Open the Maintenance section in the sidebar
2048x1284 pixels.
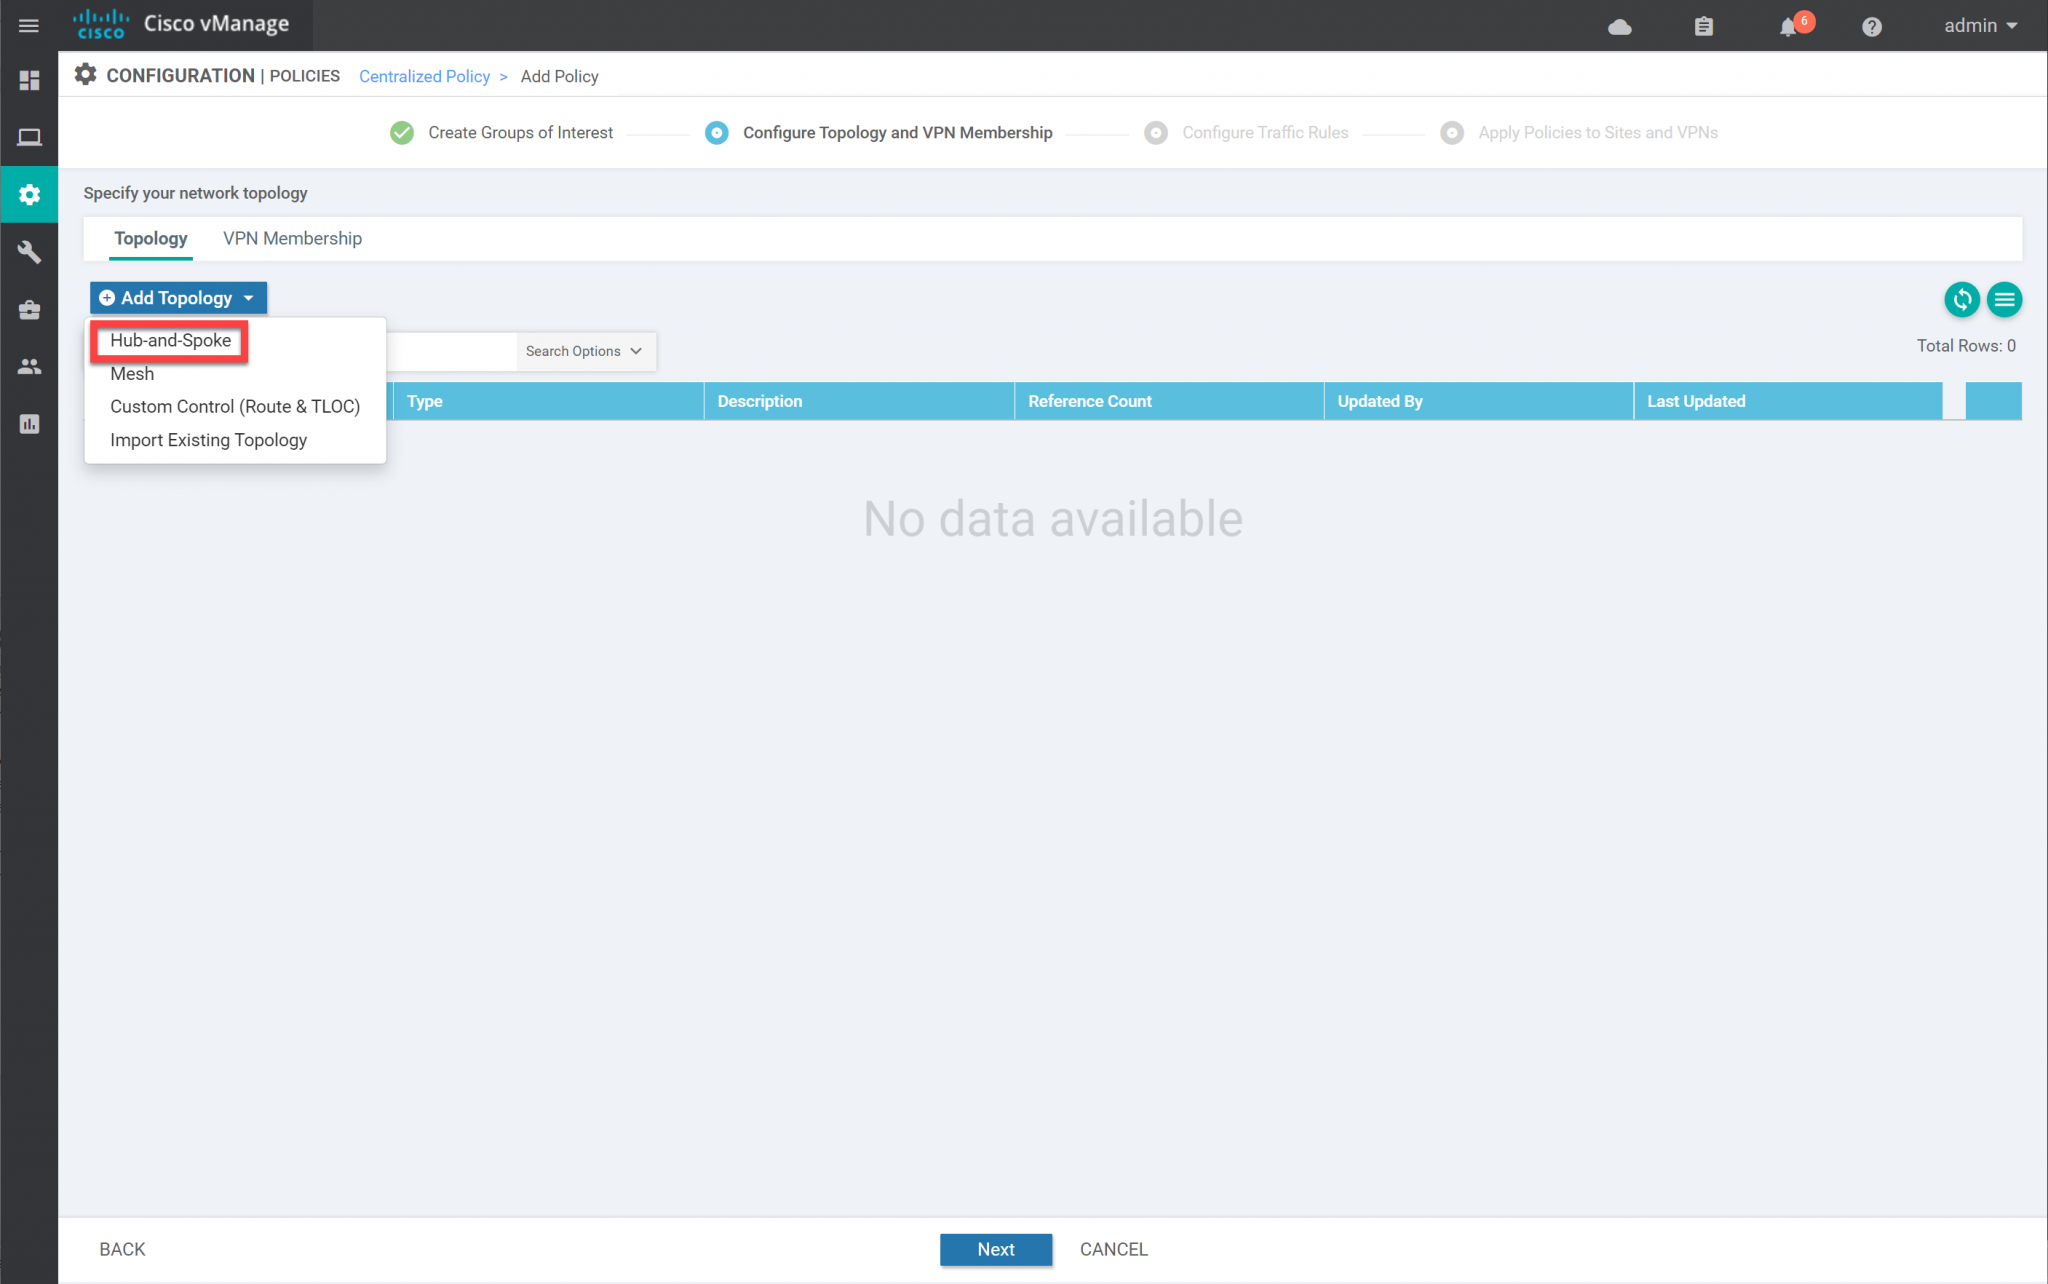29,309
